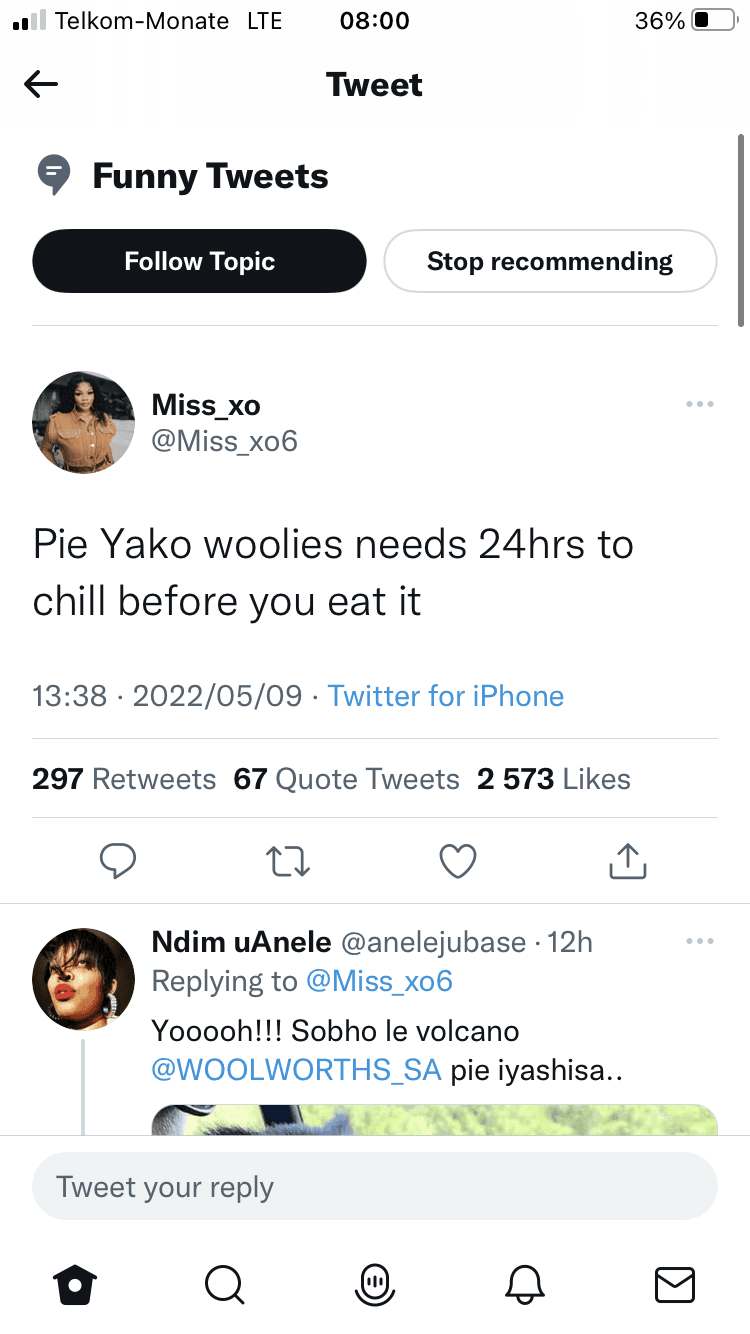Screen dimensions: 750x1334
Task: Open the Search magnifier tab
Action: pyautogui.click(x=224, y=1284)
